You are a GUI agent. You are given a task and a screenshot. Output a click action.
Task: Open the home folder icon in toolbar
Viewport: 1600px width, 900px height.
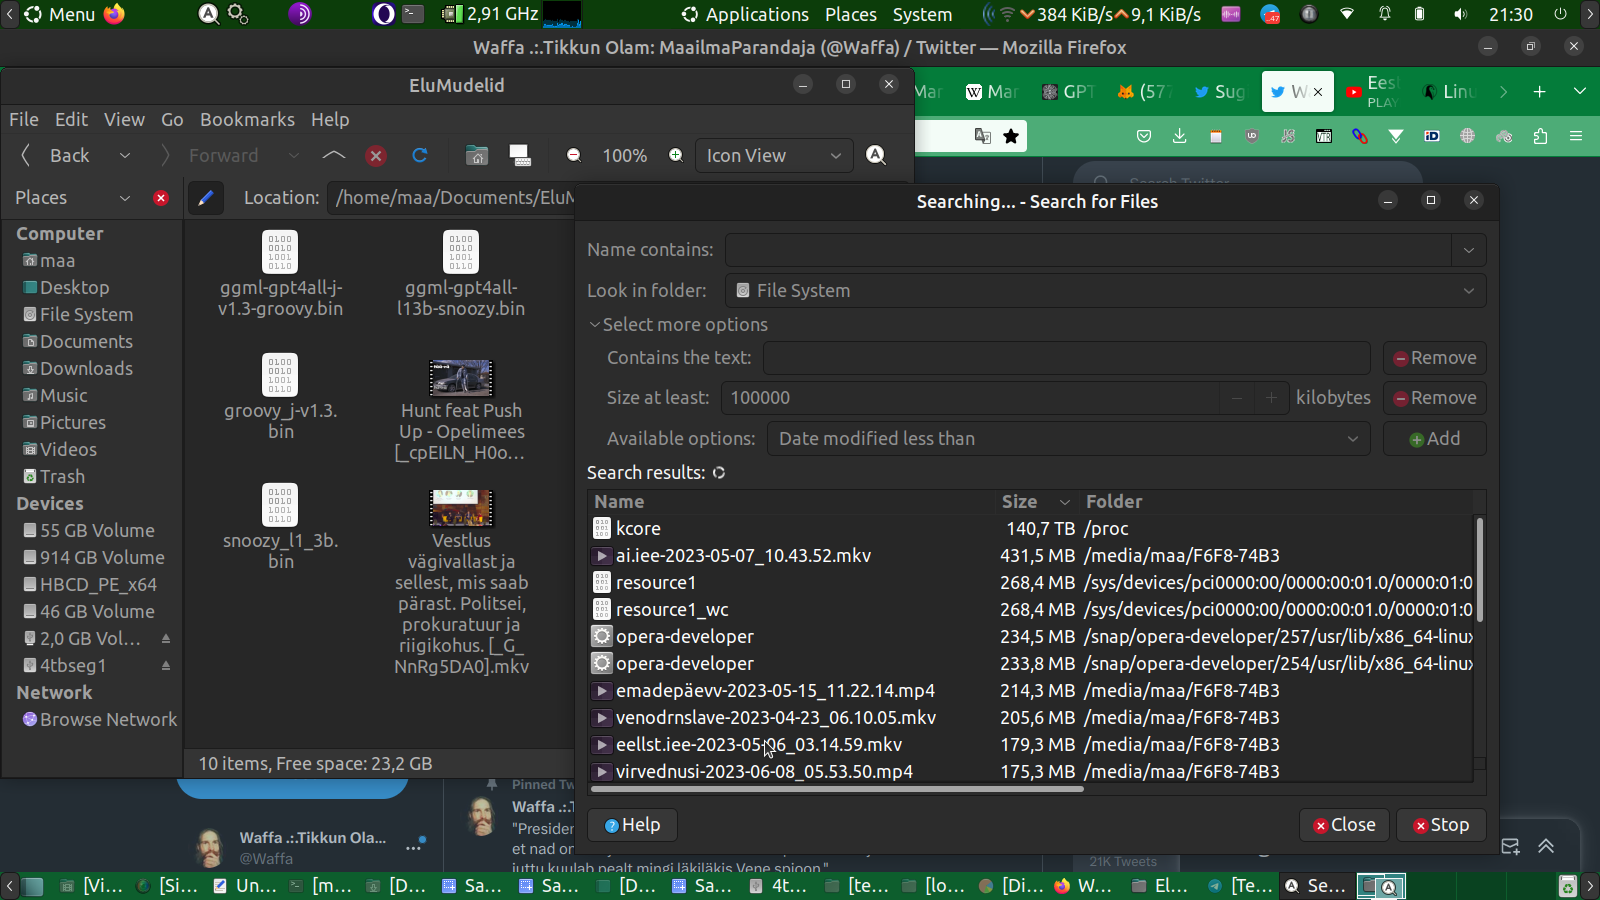(477, 155)
